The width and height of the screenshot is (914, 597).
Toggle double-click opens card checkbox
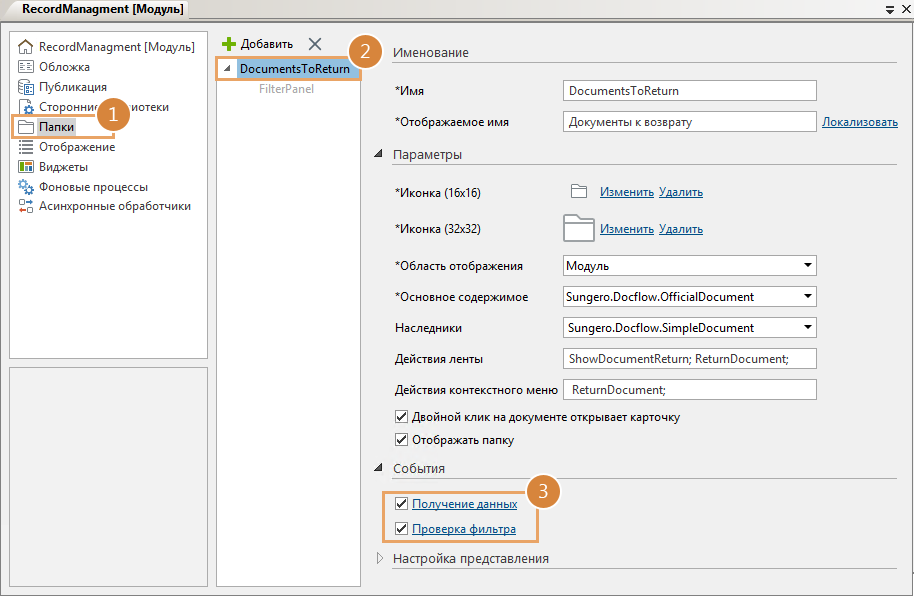(402, 417)
